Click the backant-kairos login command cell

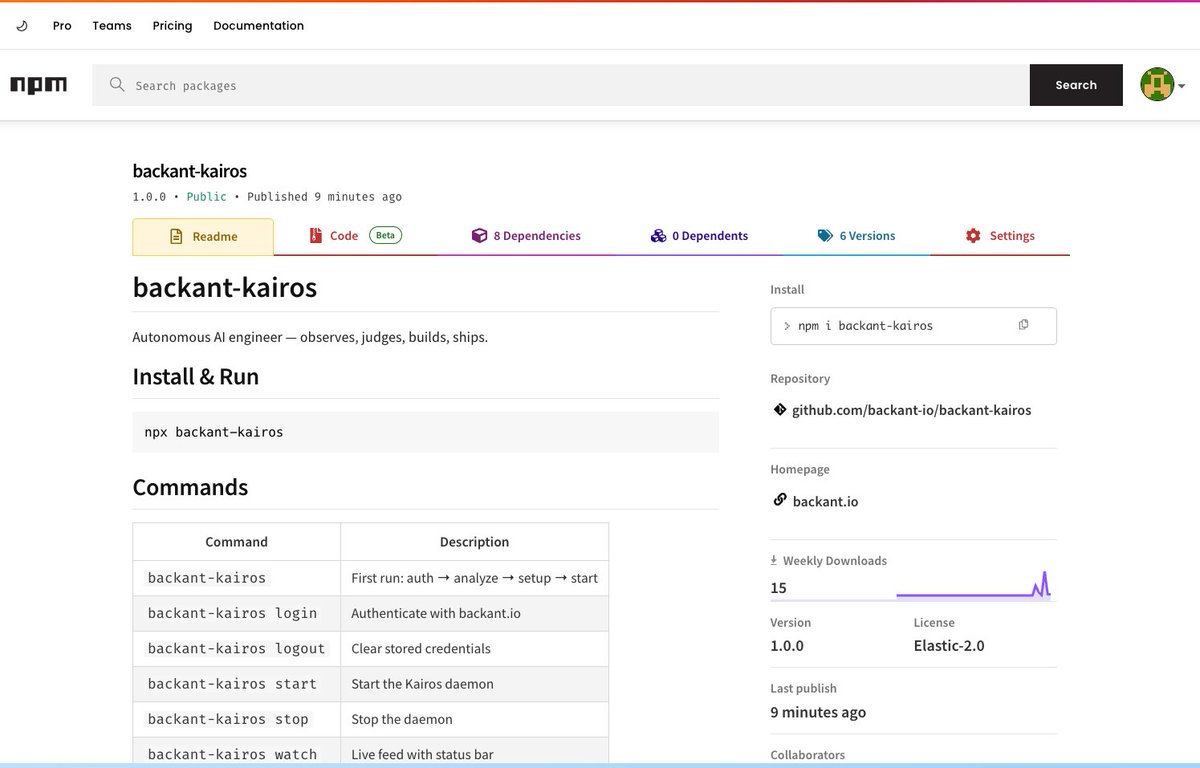pos(236,613)
